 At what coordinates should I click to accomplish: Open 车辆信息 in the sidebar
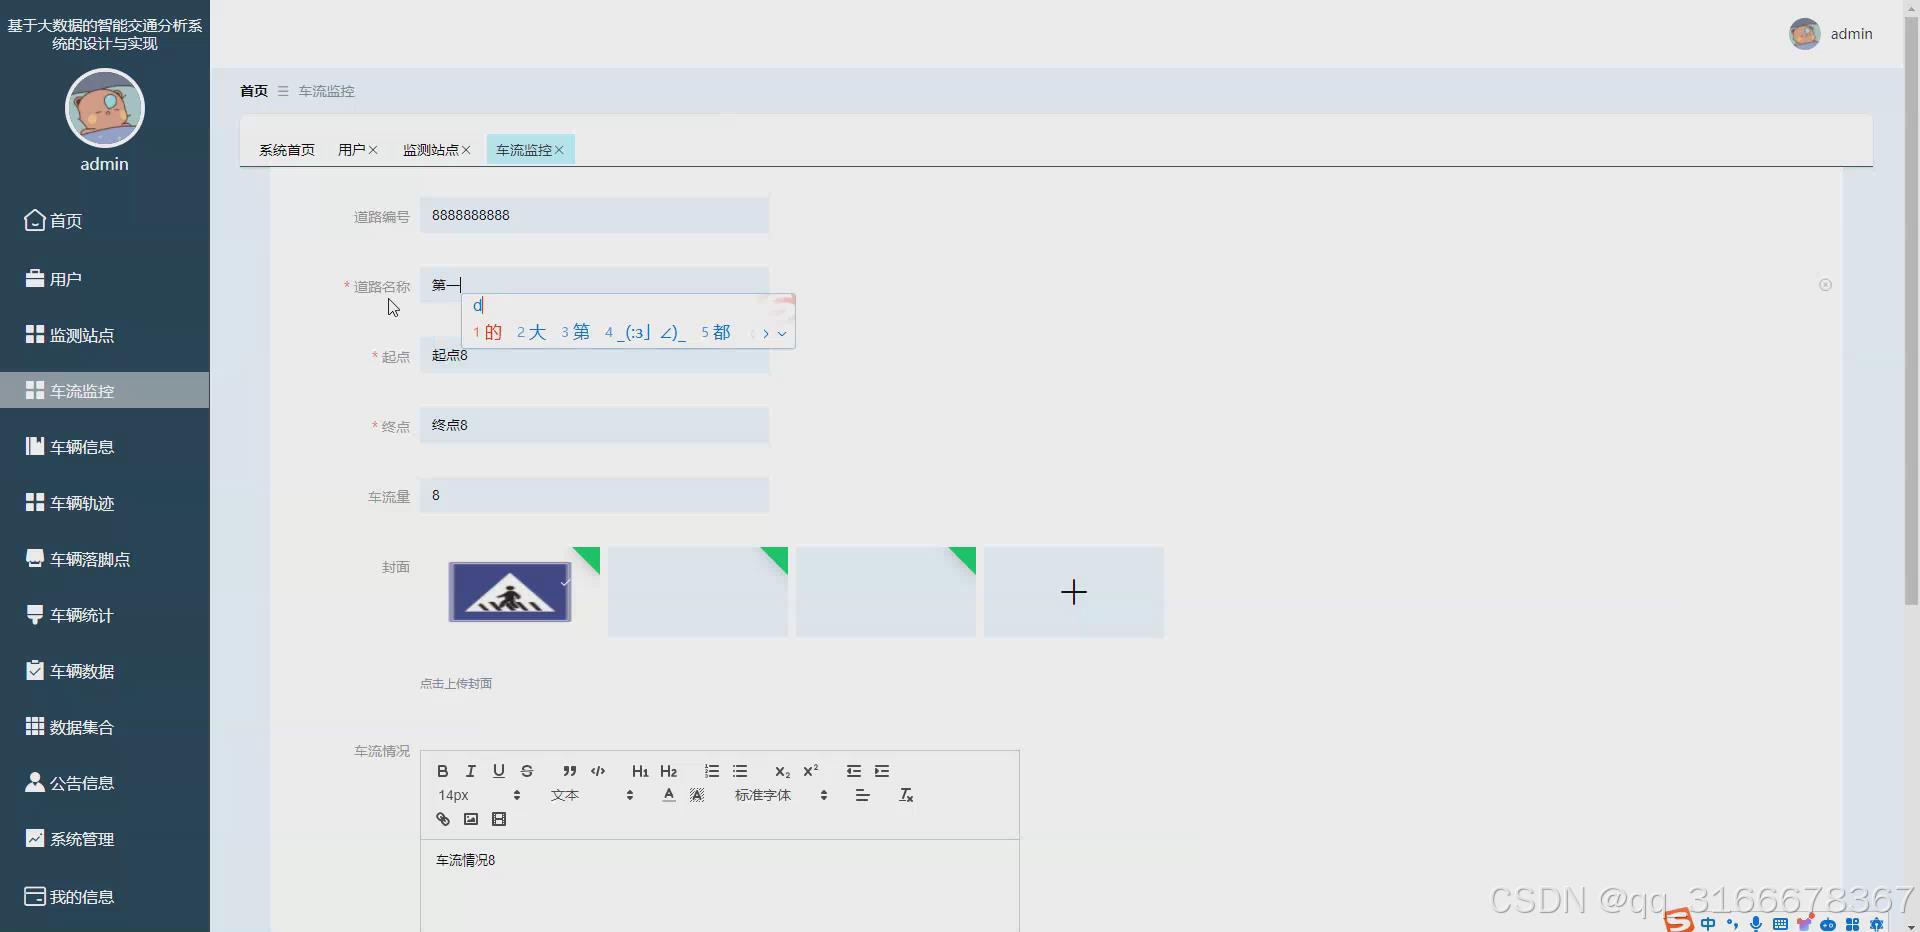pyautogui.click(x=105, y=447)
